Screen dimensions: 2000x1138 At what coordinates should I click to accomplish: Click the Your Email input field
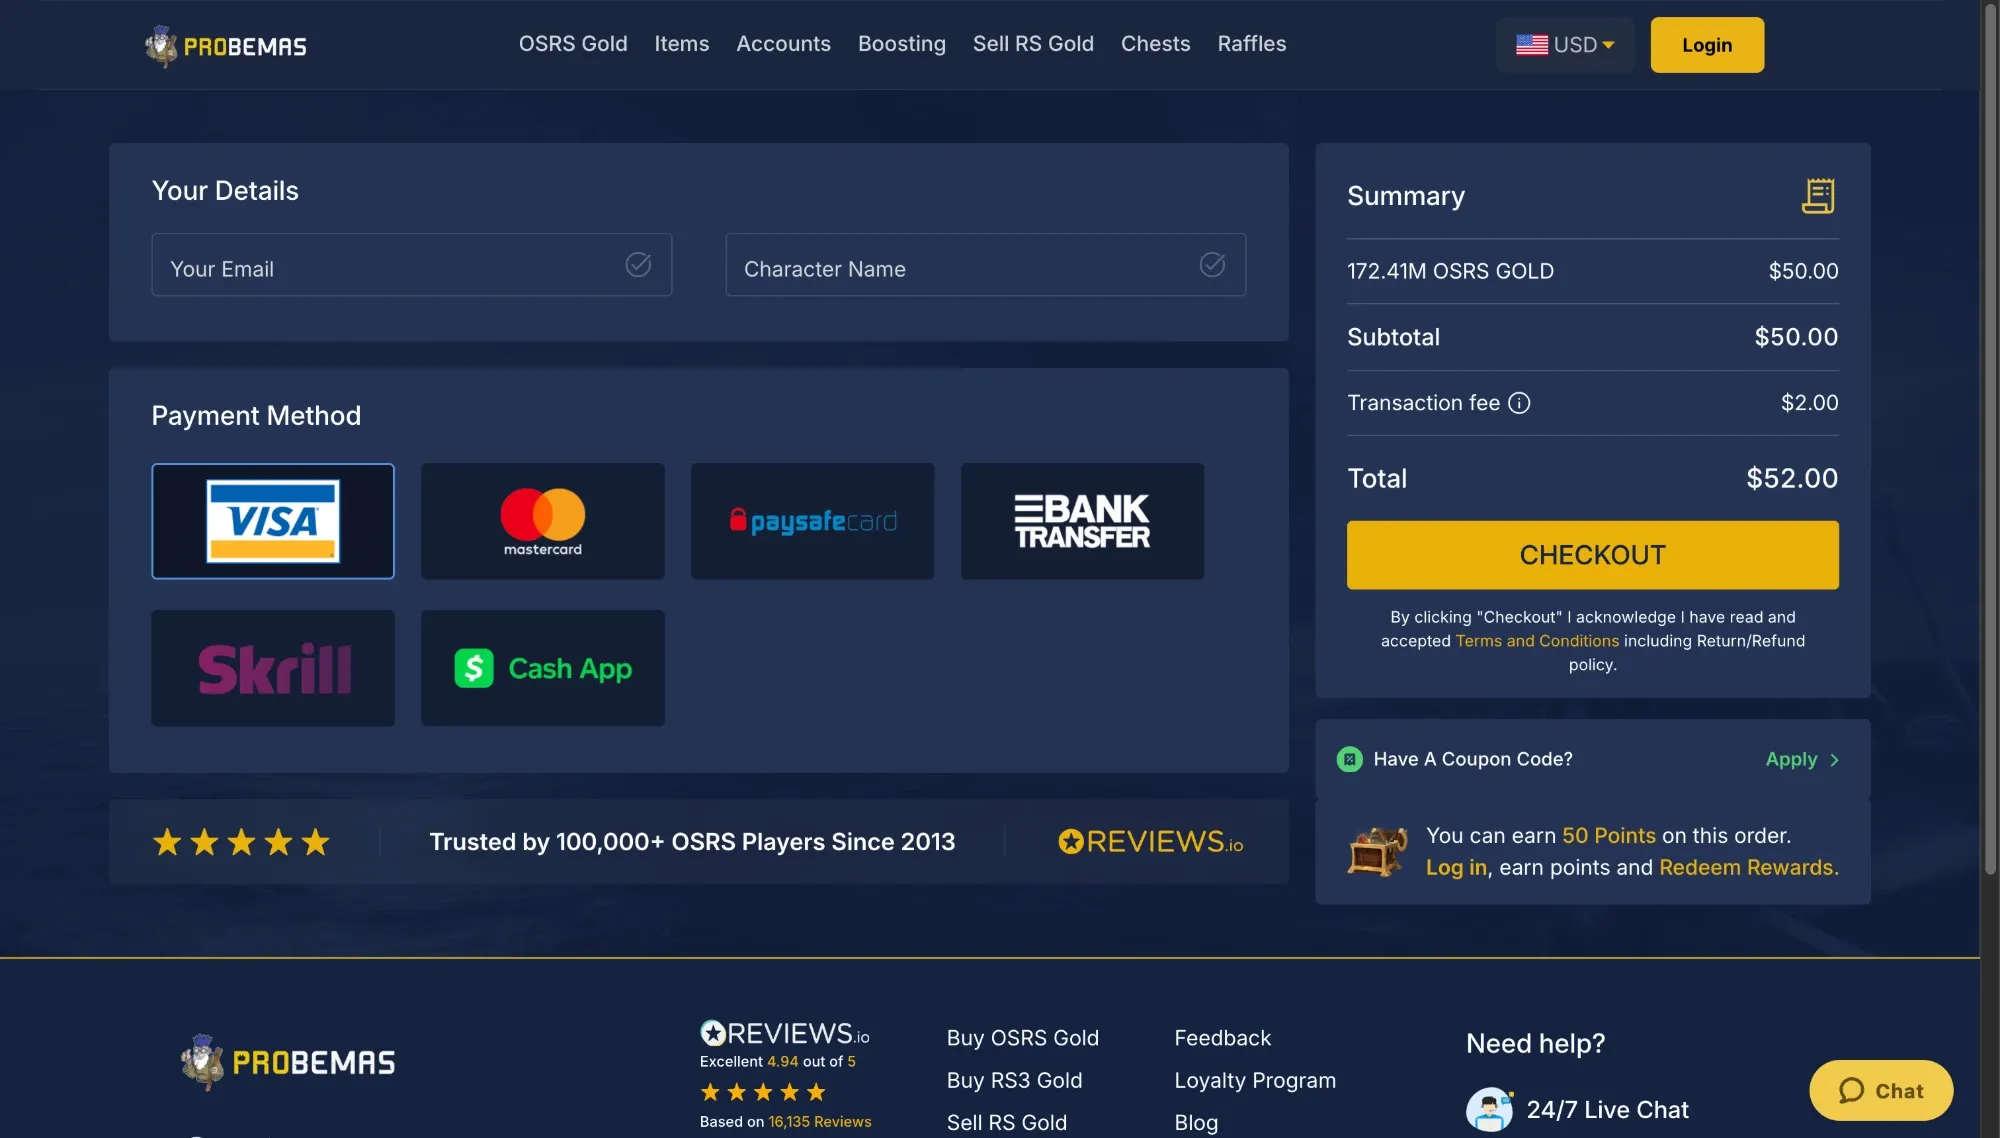click(411, 265)
